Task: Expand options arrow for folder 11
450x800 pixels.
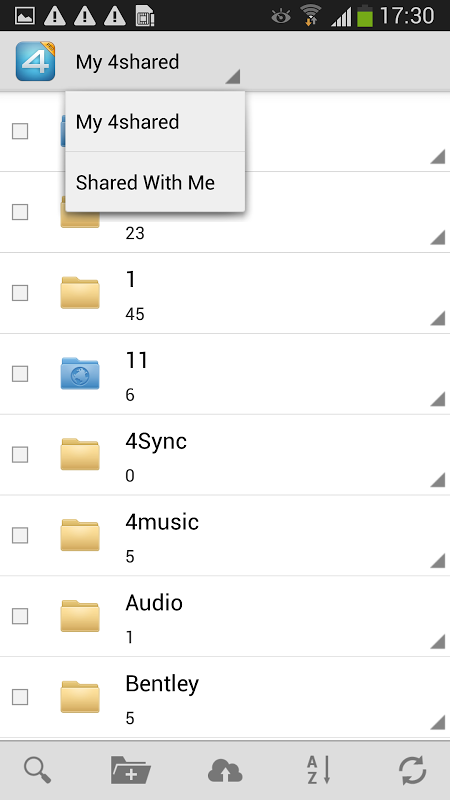Action: [x=437, y=398]
